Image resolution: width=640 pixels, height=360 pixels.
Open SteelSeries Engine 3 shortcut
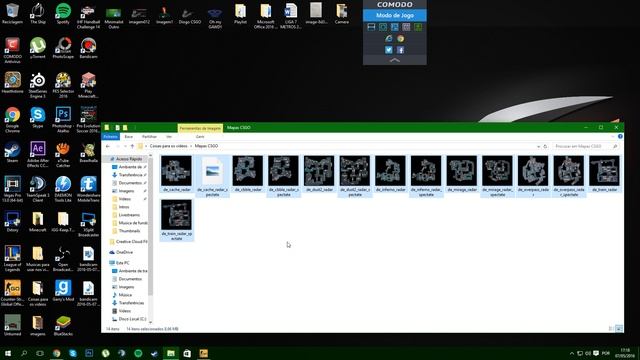click(x=38, y=85)
